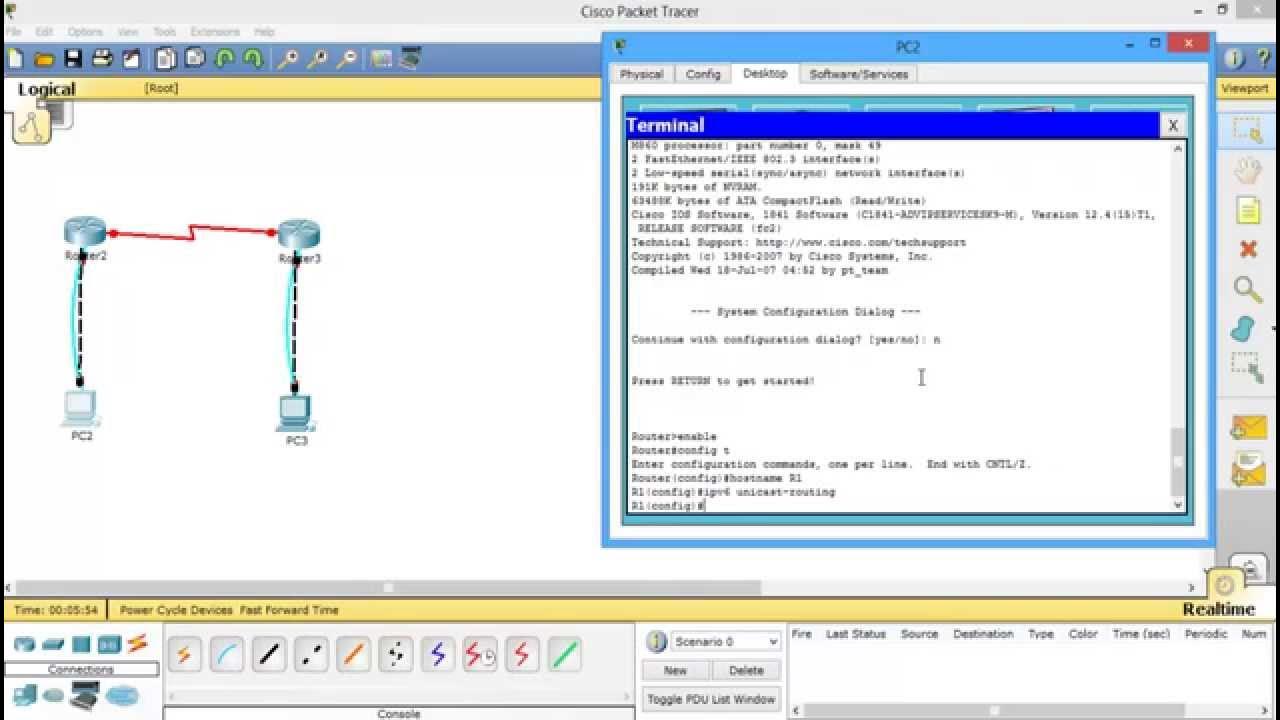Image resolution: width=1280 pixels, height=720 pixels.
Task: Switch to the Physical tab in PC2
Action: click(641, 74)
